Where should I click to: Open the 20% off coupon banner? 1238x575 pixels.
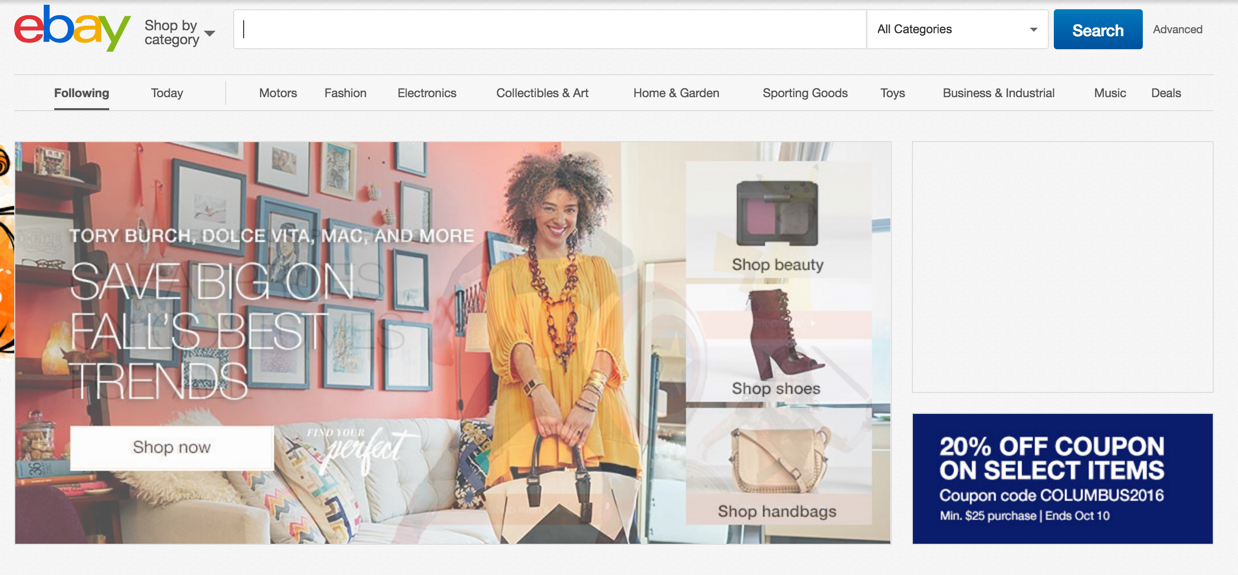point(1062,479)
